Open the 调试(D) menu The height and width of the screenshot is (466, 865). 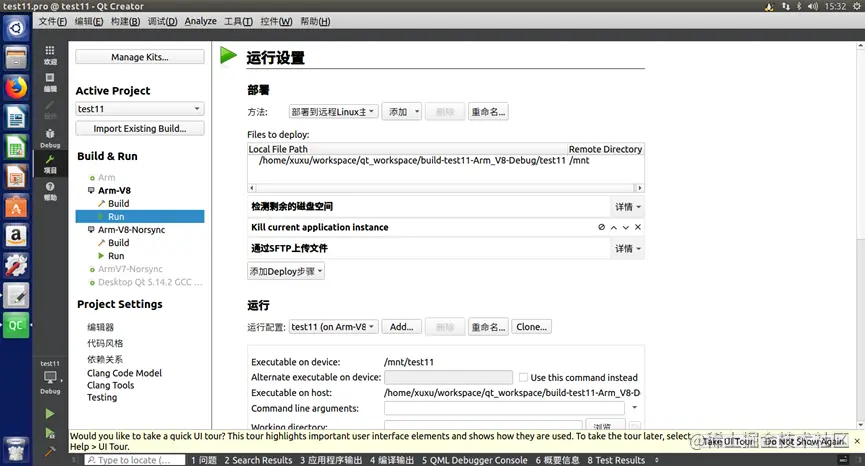pos(162,22)
